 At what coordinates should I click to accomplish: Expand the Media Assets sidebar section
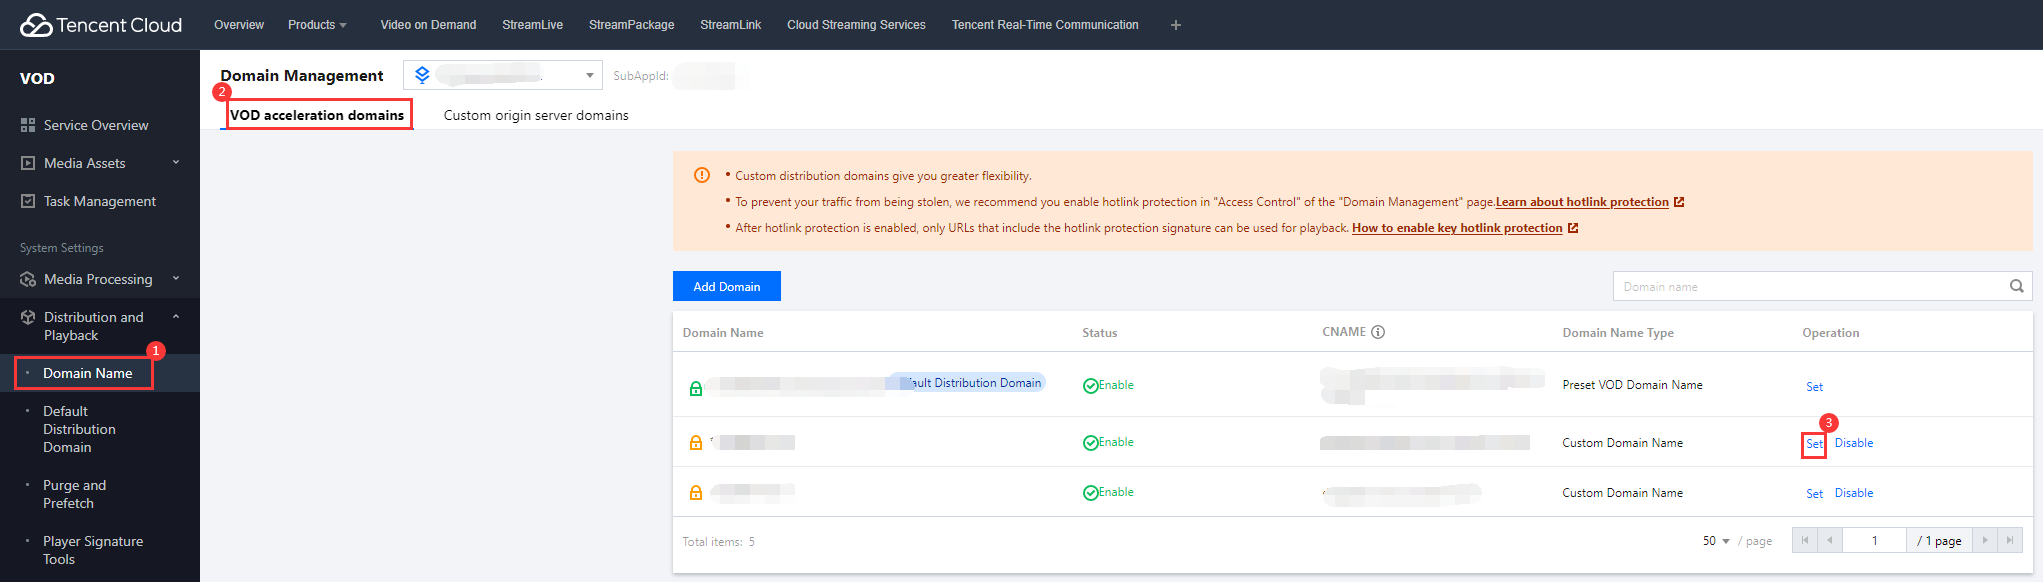click(176, 163)
